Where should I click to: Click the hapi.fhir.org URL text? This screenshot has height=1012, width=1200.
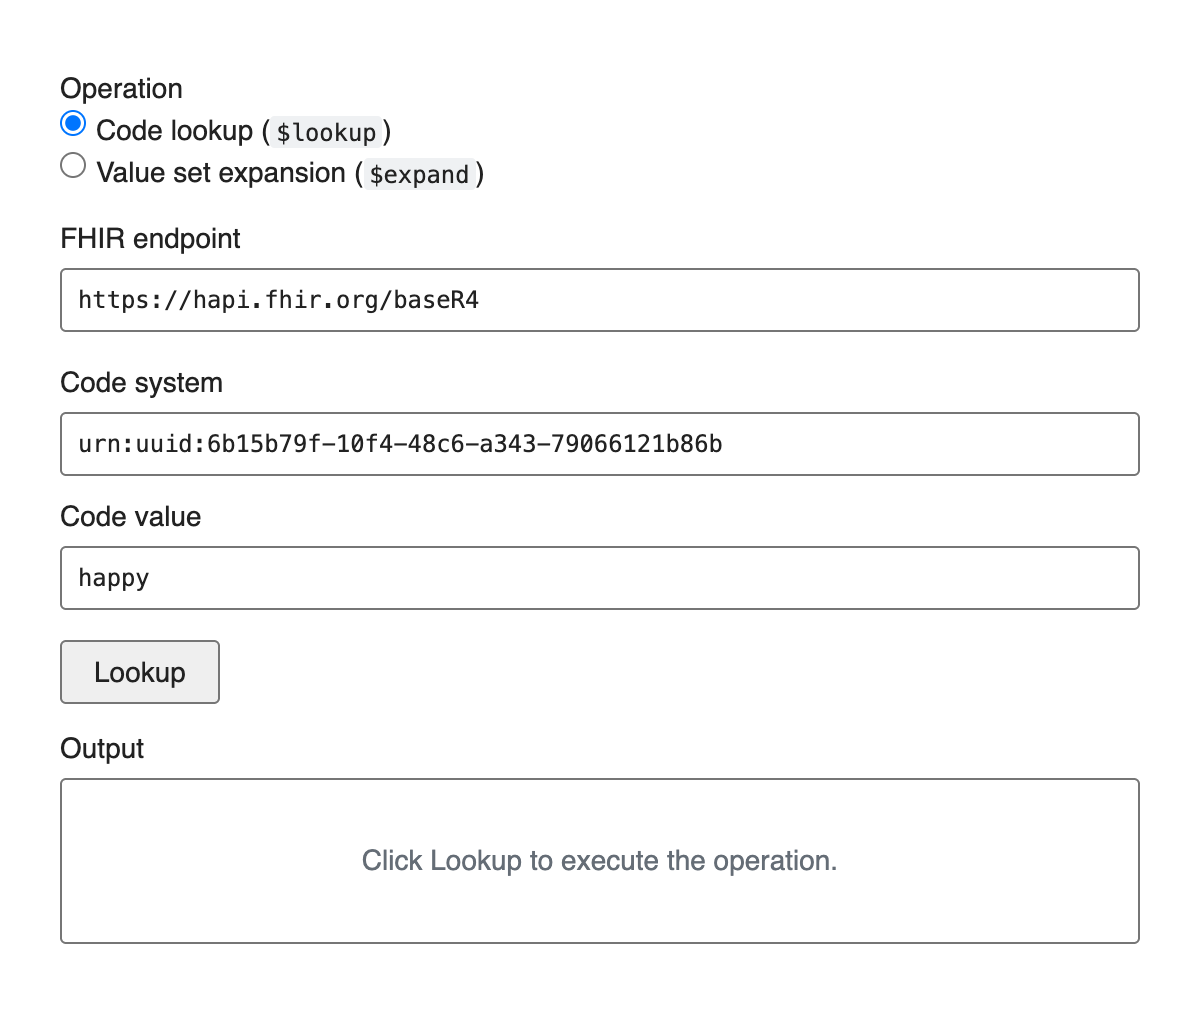(x=278, y=300)
